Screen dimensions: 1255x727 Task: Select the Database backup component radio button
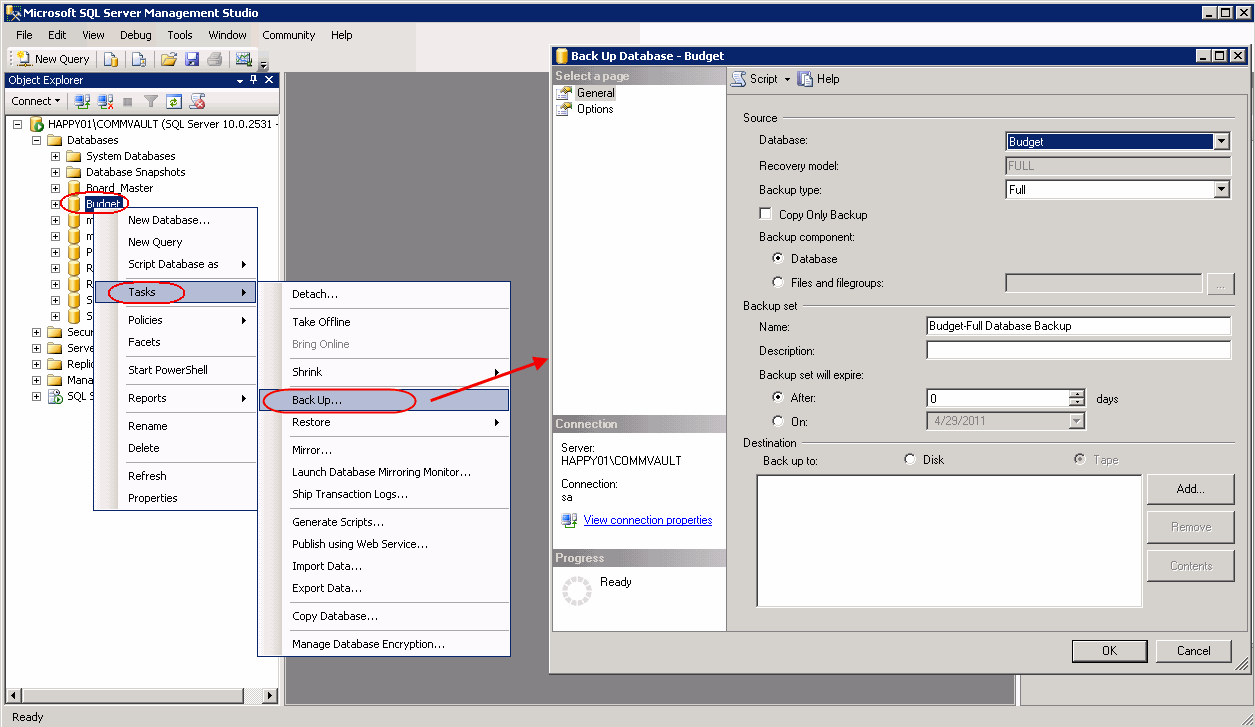click(778, 258)
